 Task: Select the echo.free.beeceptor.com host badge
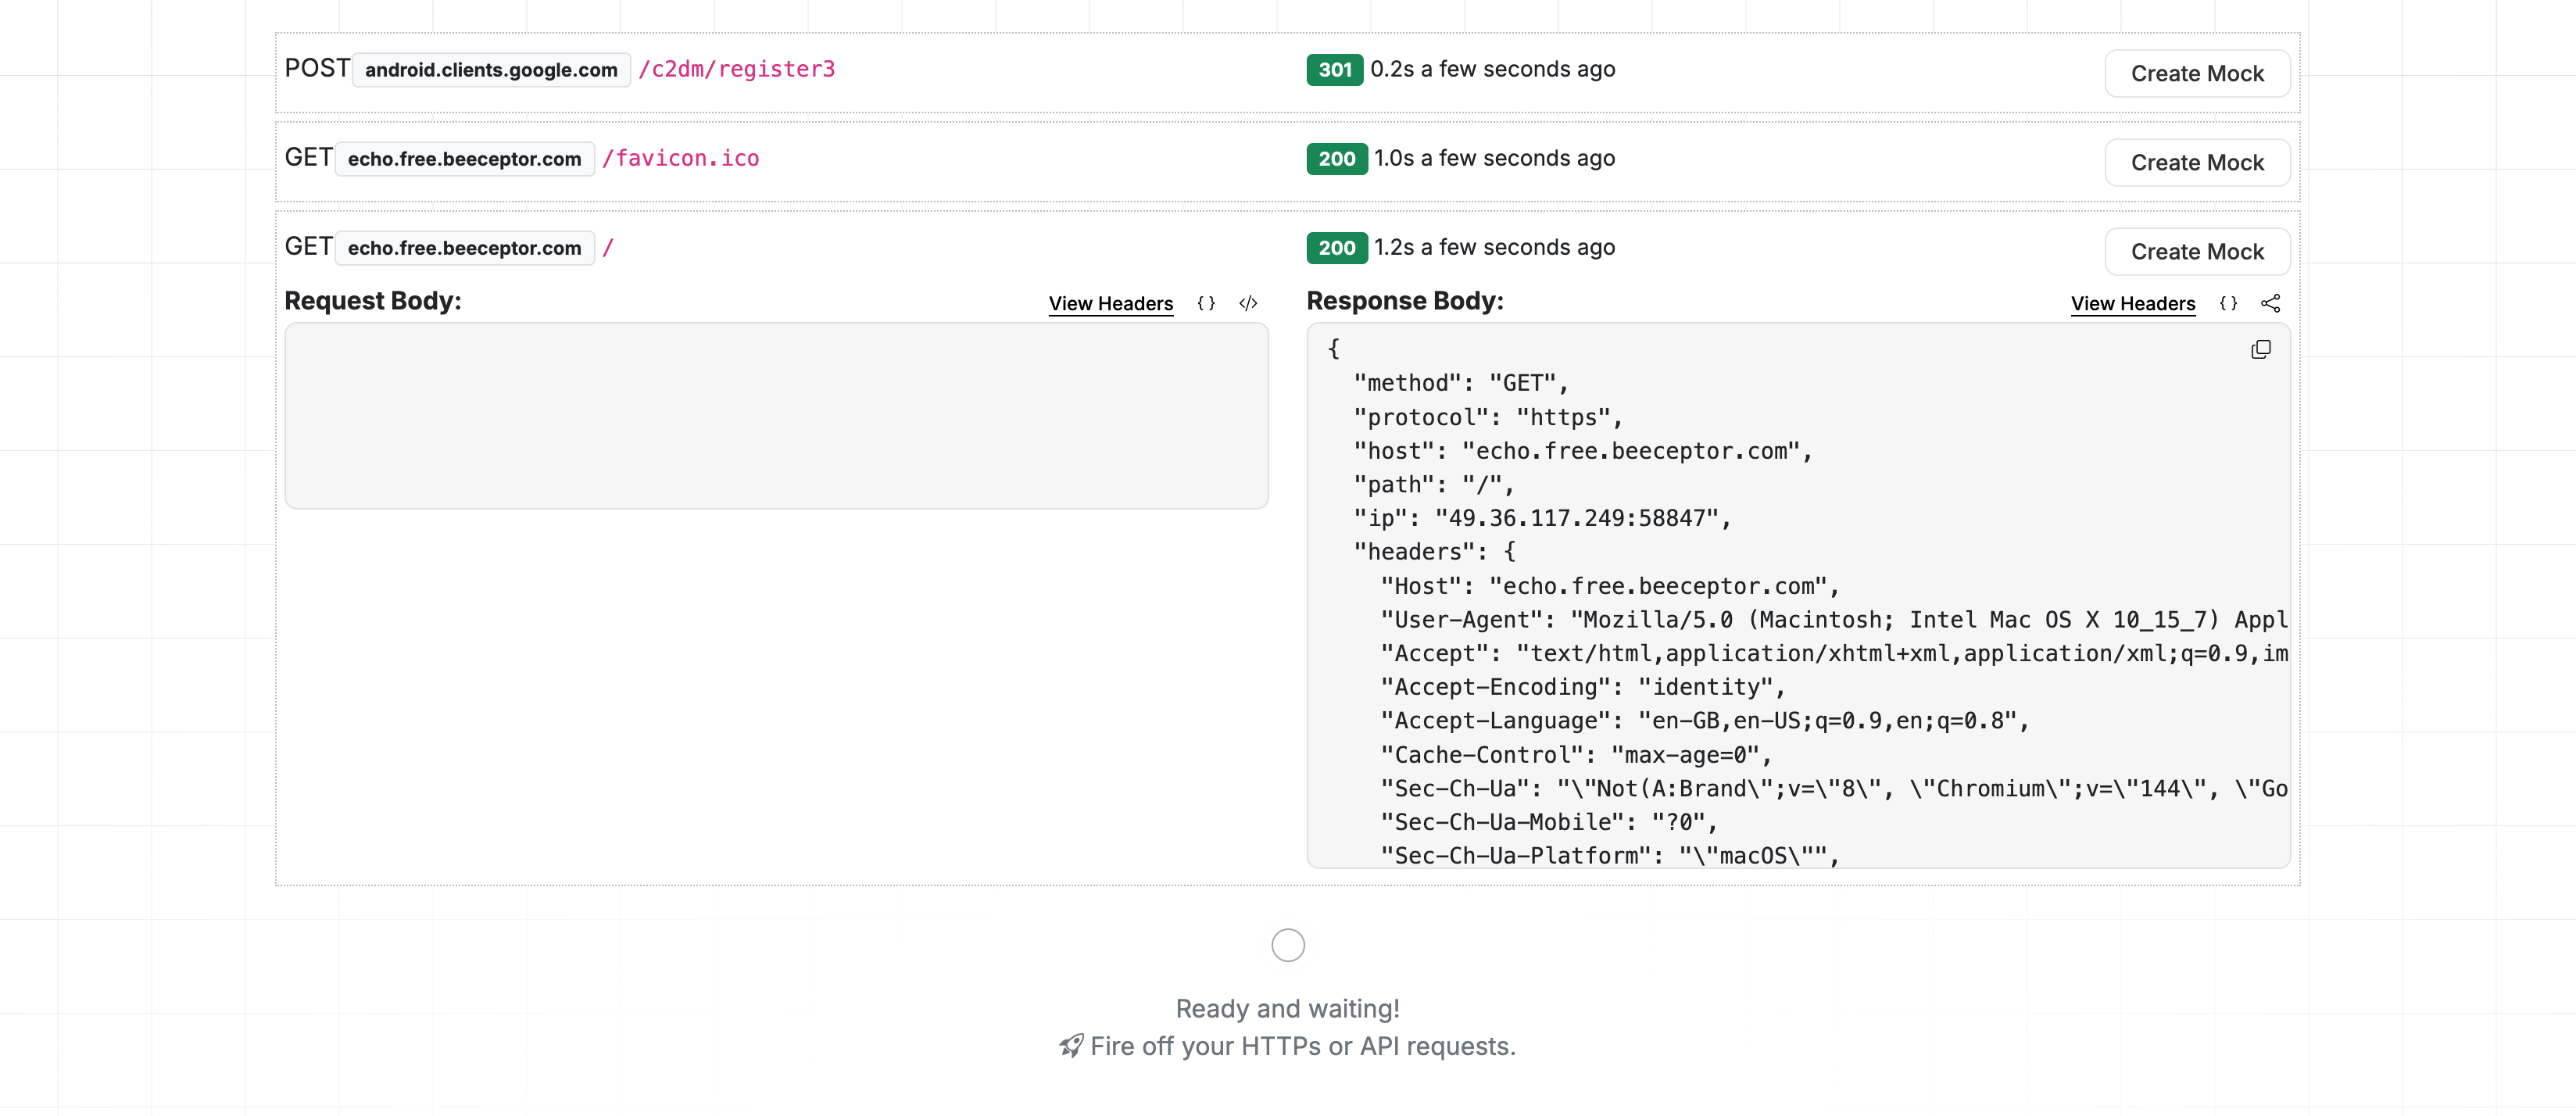point(463,158)
